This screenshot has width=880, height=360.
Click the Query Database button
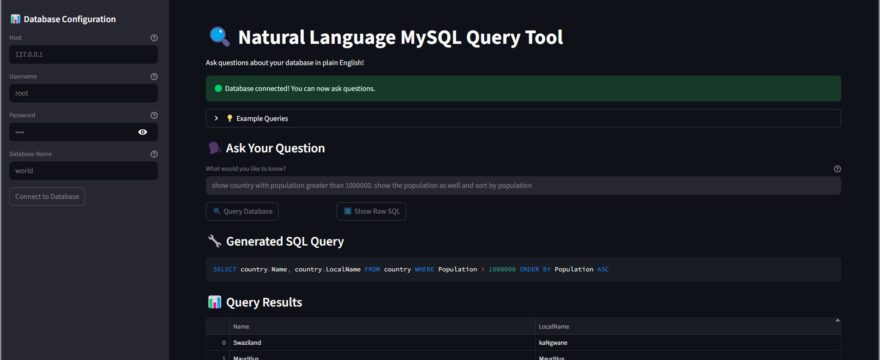[242, 211]
